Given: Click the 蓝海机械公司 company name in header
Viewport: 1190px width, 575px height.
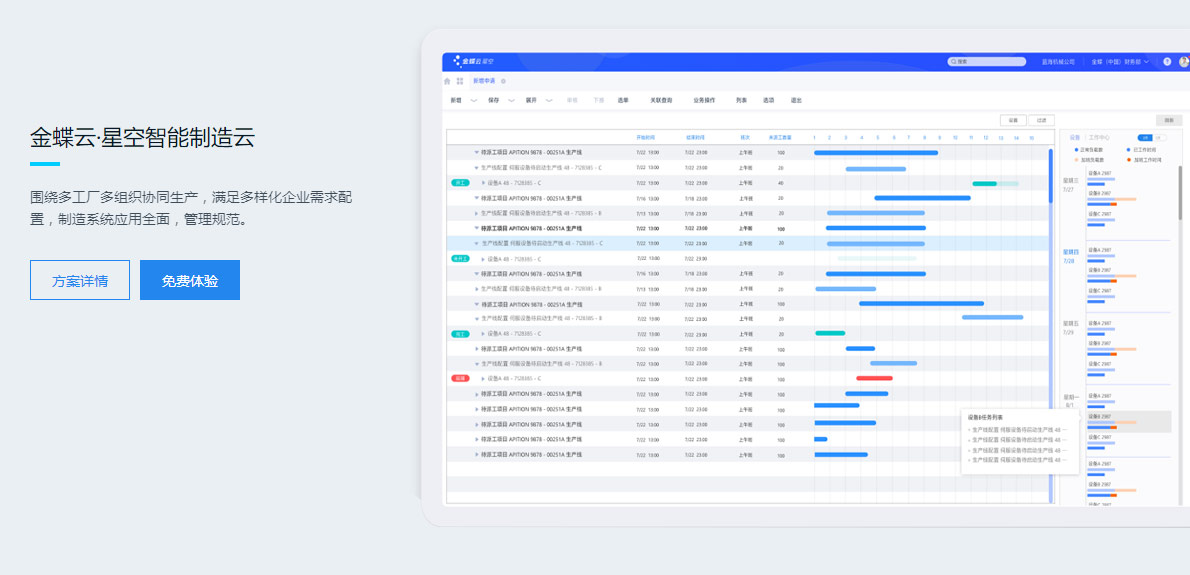Looking at the screenshot, I should tap(1058, 61).
